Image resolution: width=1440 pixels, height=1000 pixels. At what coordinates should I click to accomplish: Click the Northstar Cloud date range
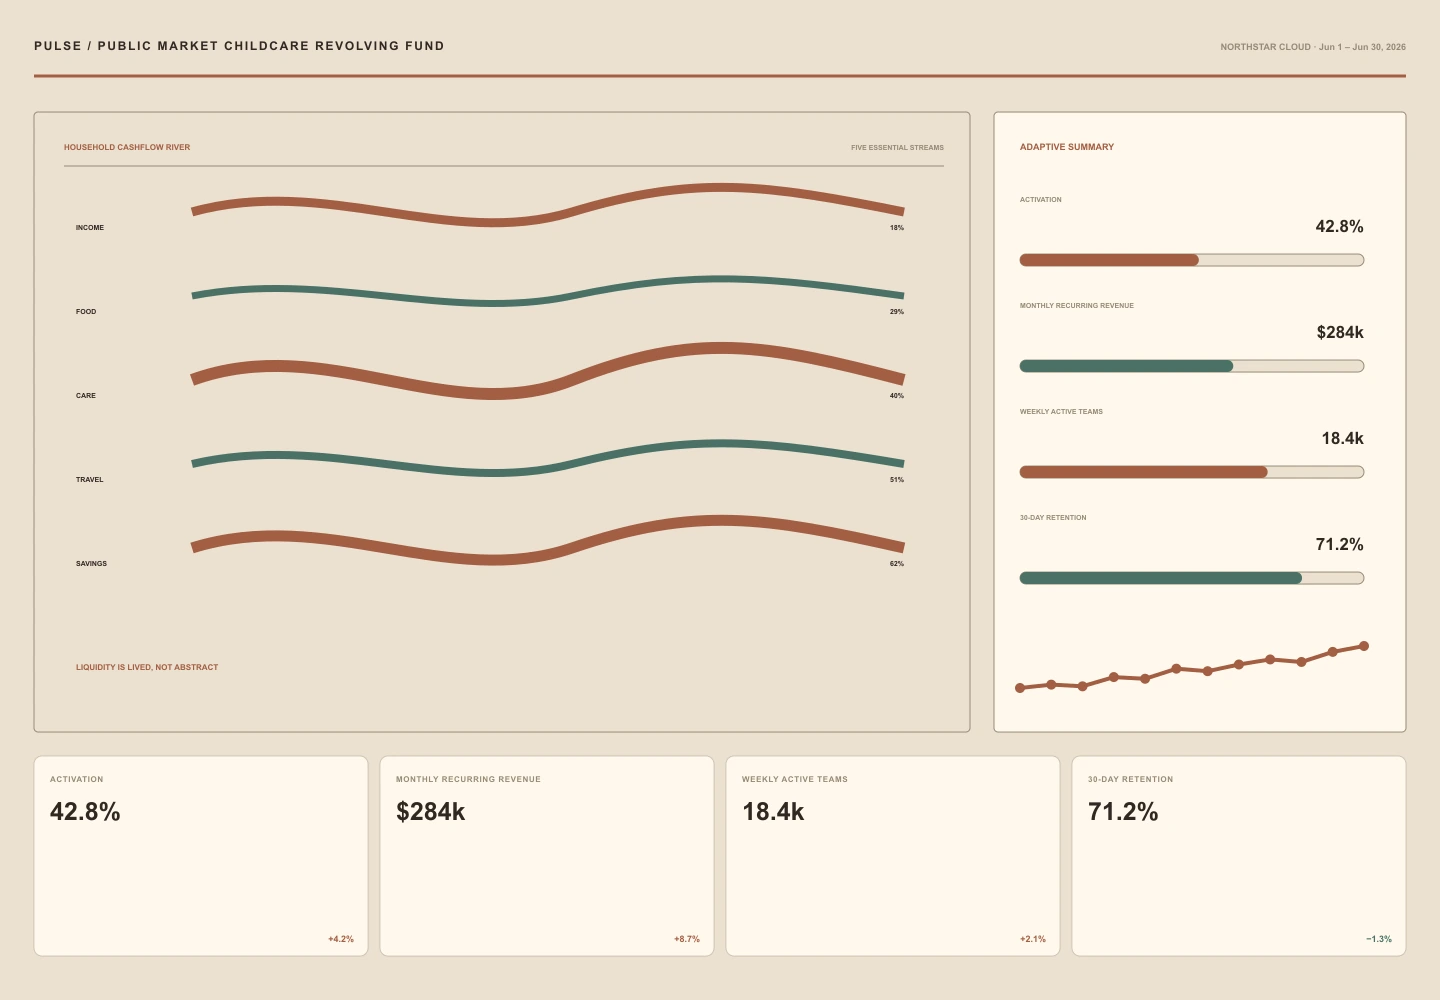tap(1313, 47)
